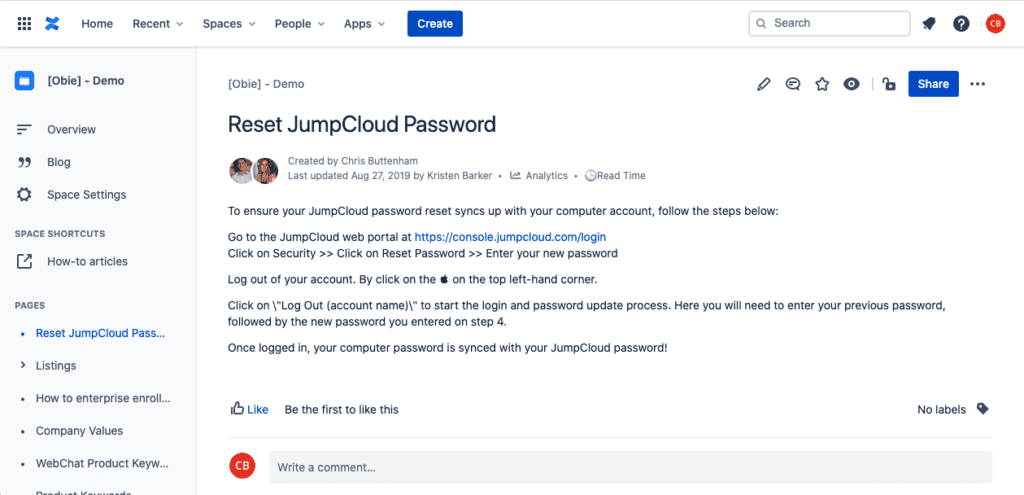Go to Home in top navigation
The image size is (1024, 495).
97,24
